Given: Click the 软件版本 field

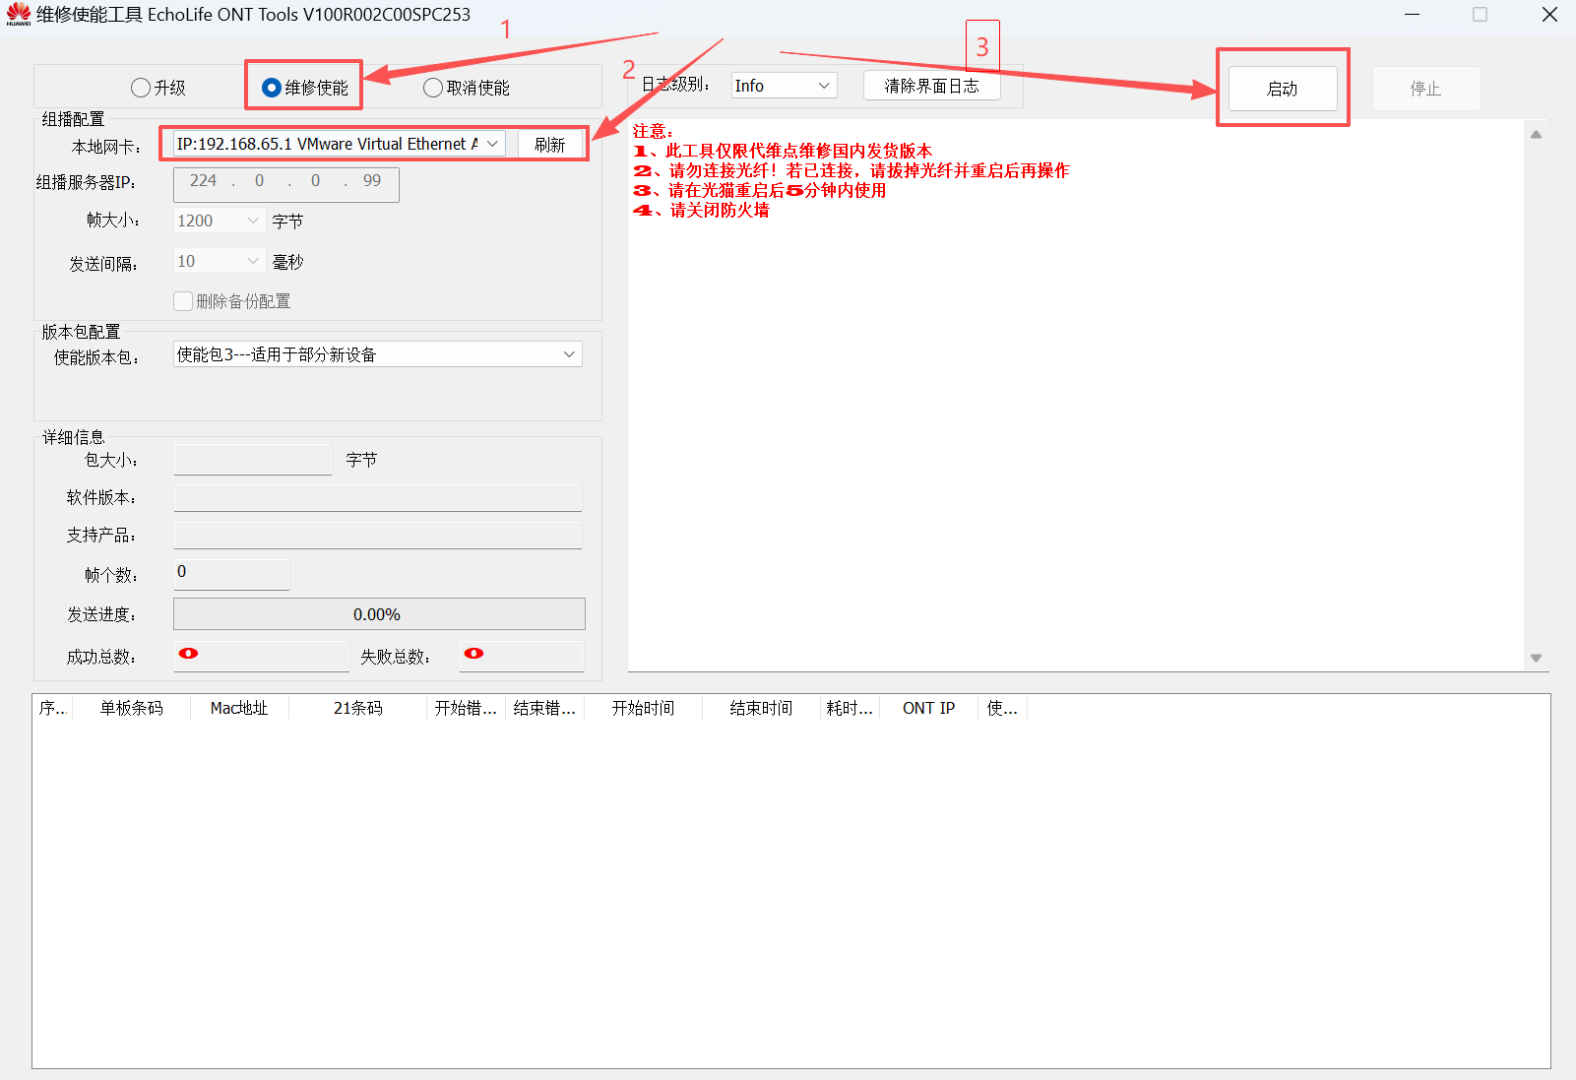Looking at the screenshot, I should click(378, 497).
